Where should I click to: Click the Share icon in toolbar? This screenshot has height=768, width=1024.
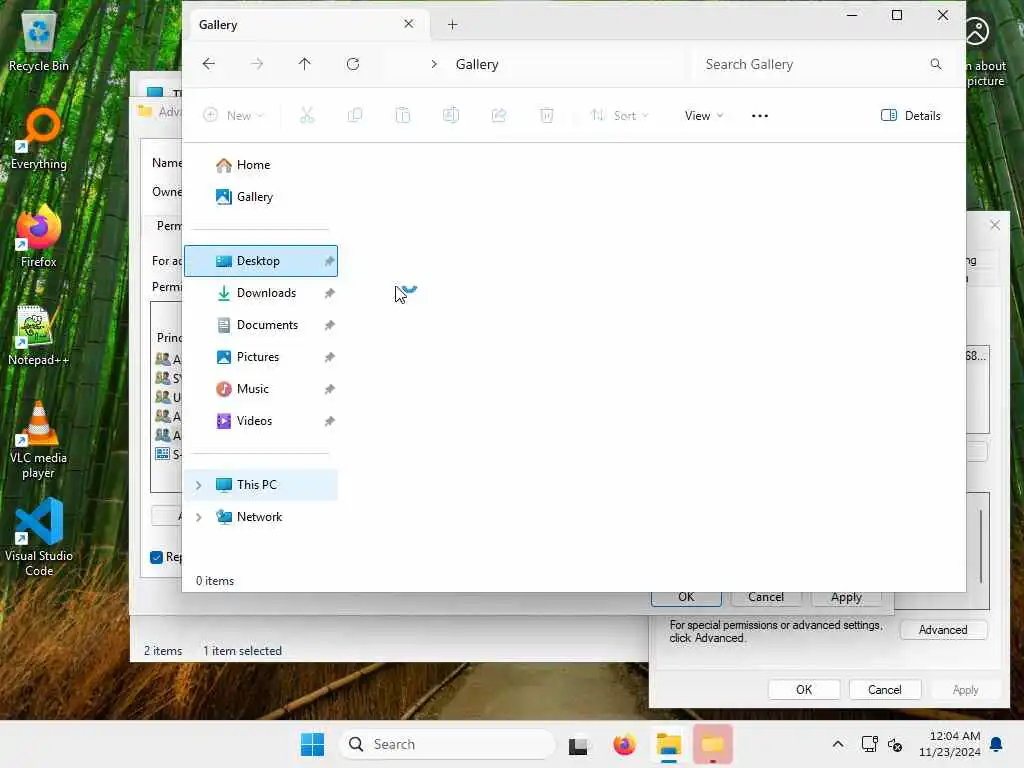tap(499, 116)
